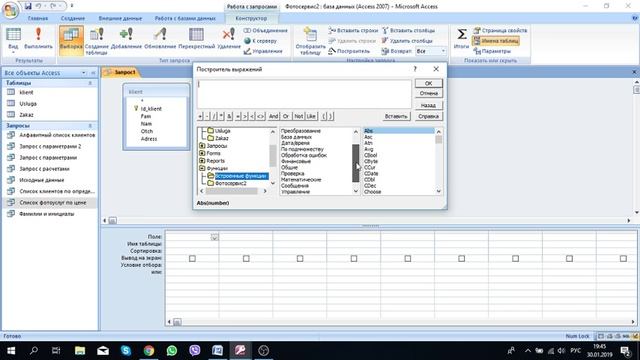
Task: Open Chrome from taskbar
Action: [x=149, y=351]
